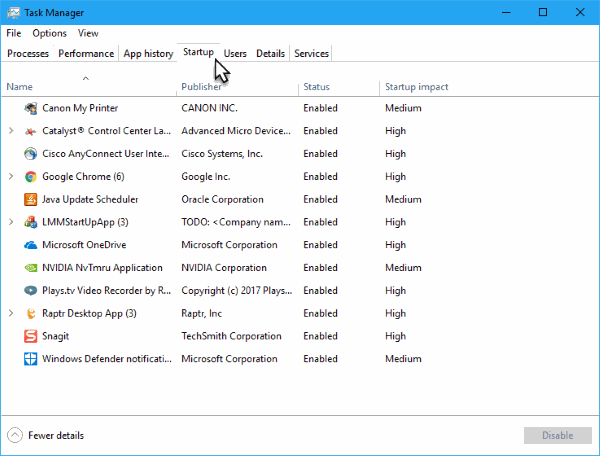Select the Java Update Scheduler name
The image size is (600, 456).
tap(90, 199)
